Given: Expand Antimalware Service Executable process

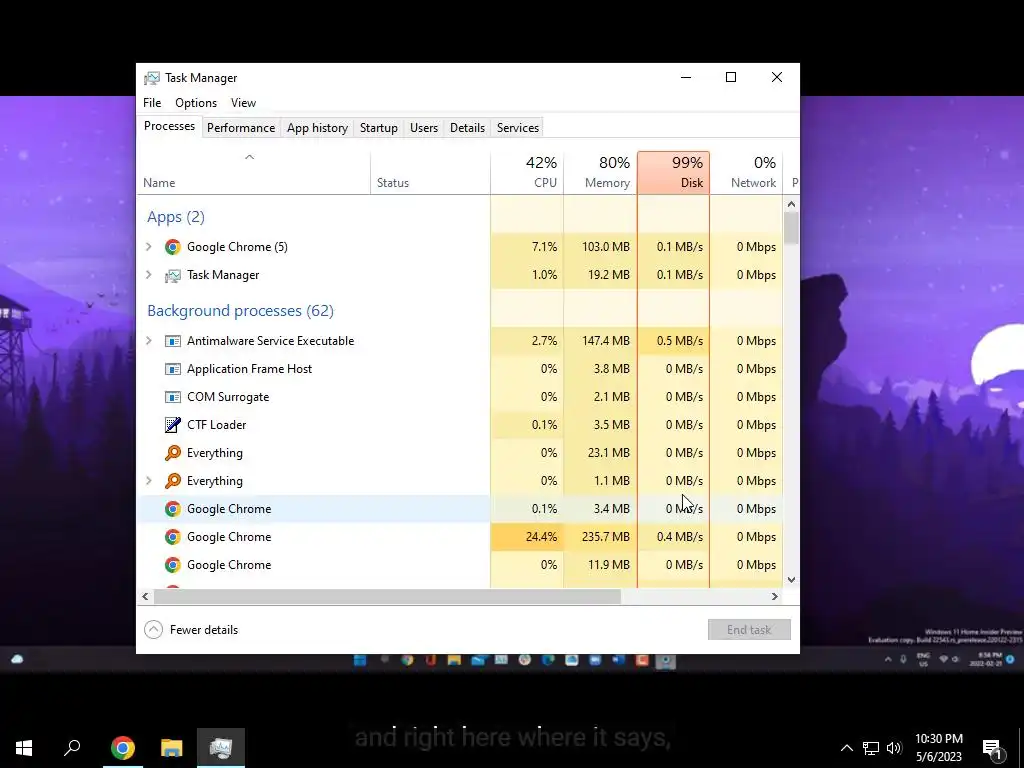Looking at the screenshot, I should click(x=149, y=341).
